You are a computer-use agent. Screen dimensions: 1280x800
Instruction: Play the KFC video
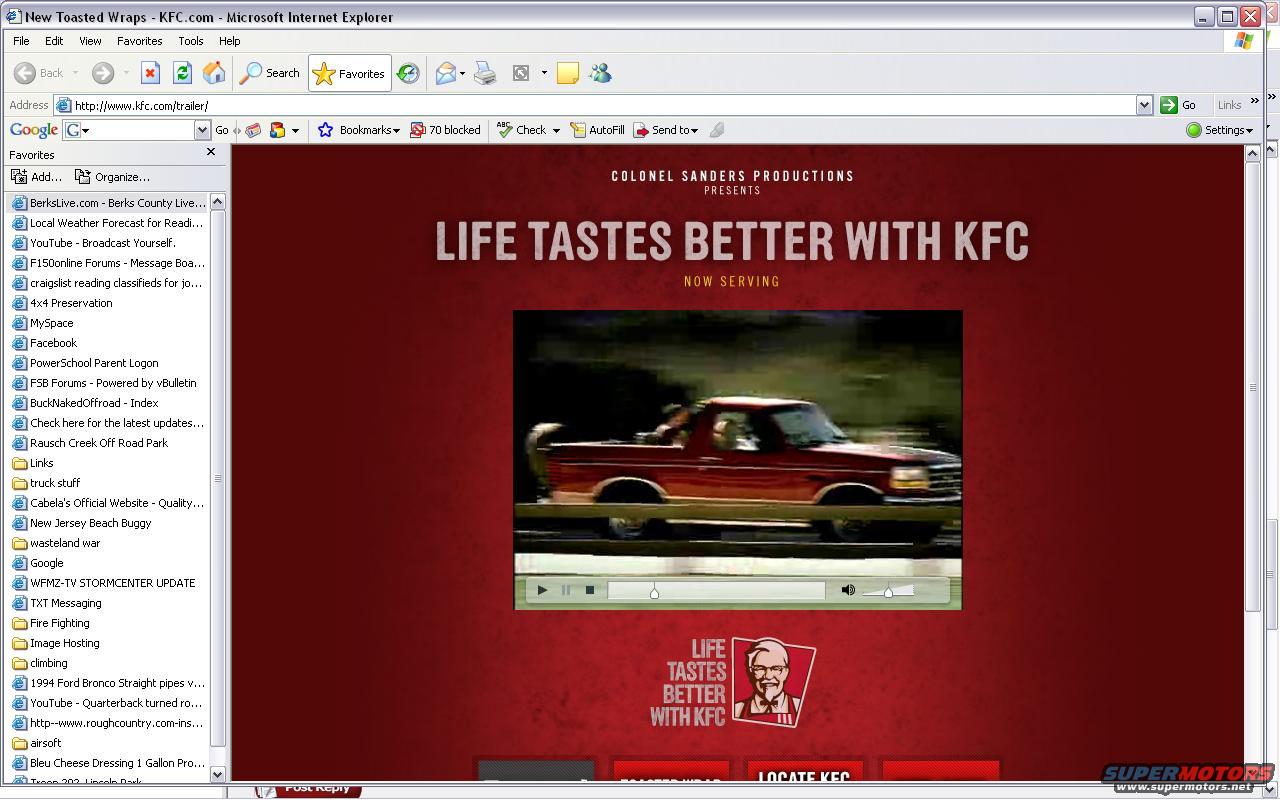click(542, 590)
